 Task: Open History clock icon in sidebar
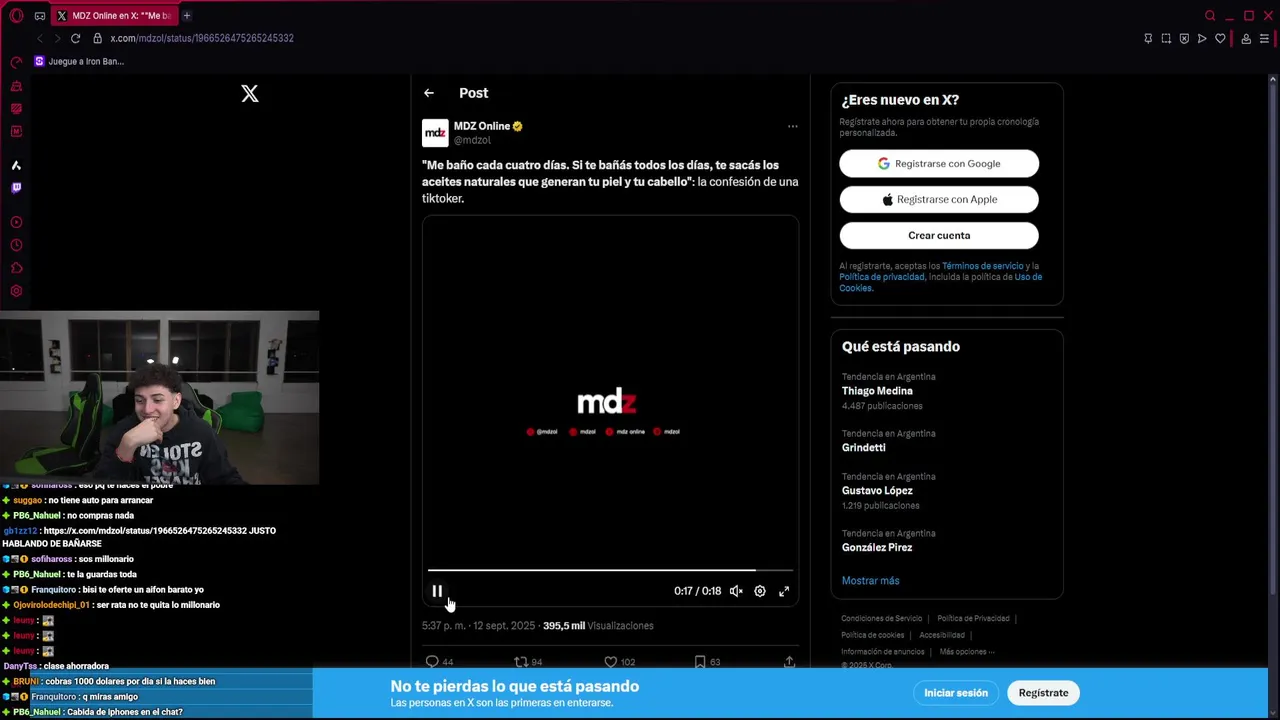(16, 245)
